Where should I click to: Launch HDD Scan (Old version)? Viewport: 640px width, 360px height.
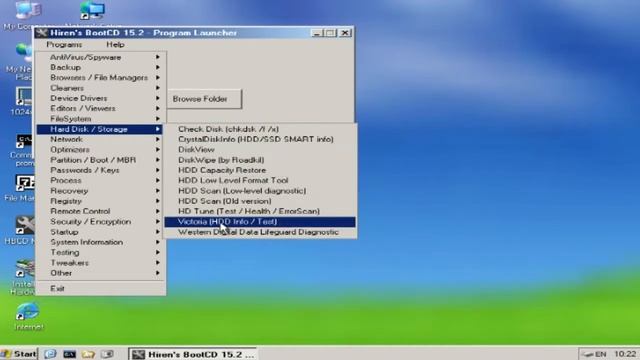coord(260,201)
